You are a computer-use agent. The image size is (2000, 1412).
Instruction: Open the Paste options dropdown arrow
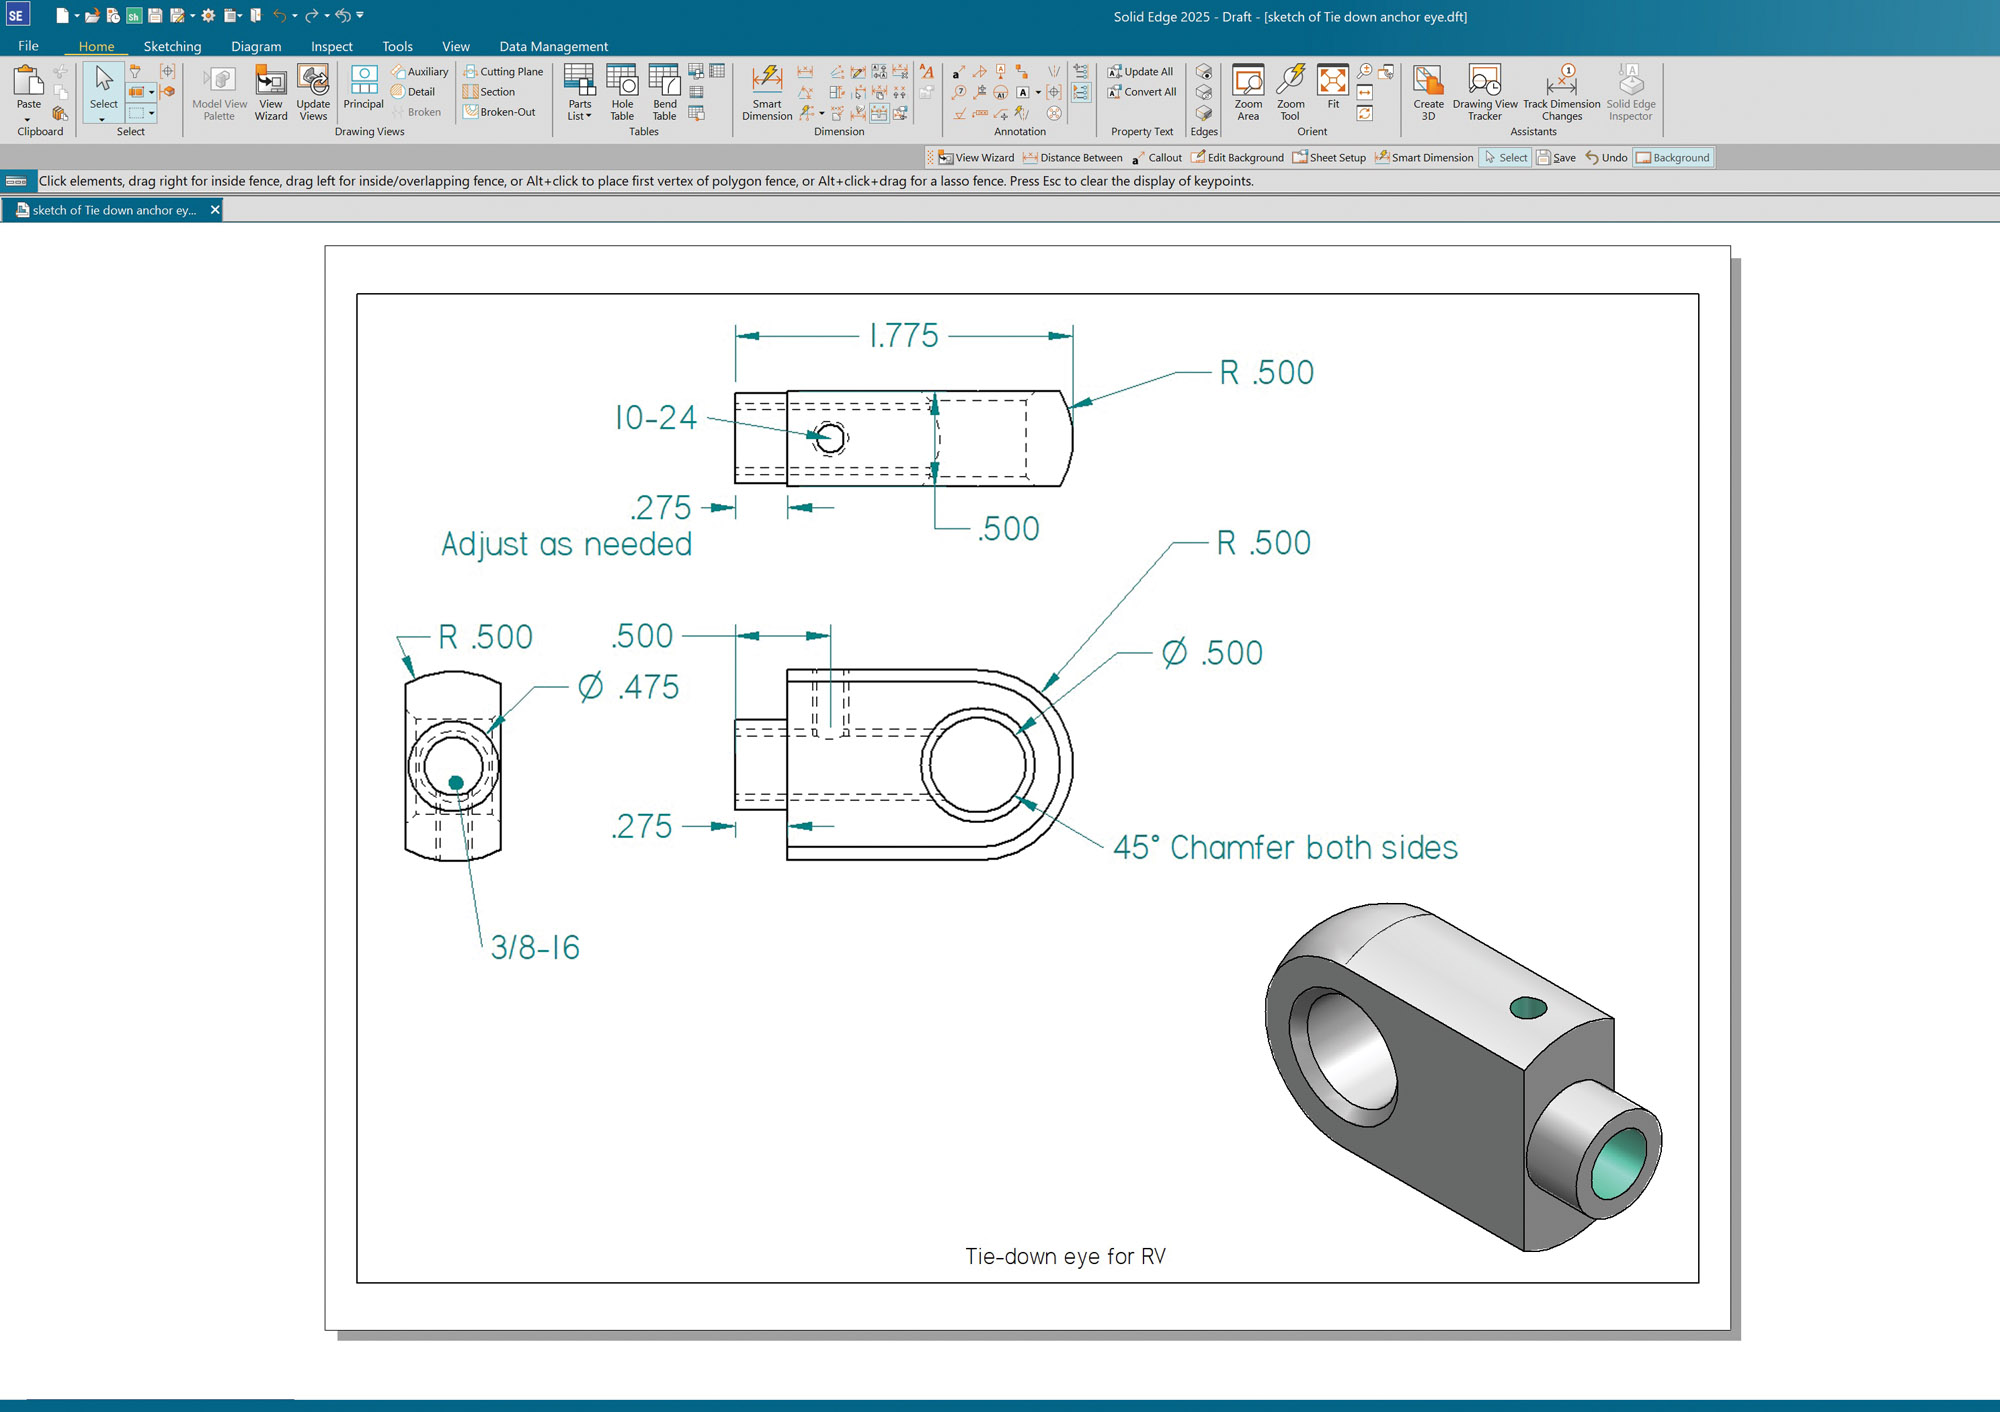(x=28, y=119)
